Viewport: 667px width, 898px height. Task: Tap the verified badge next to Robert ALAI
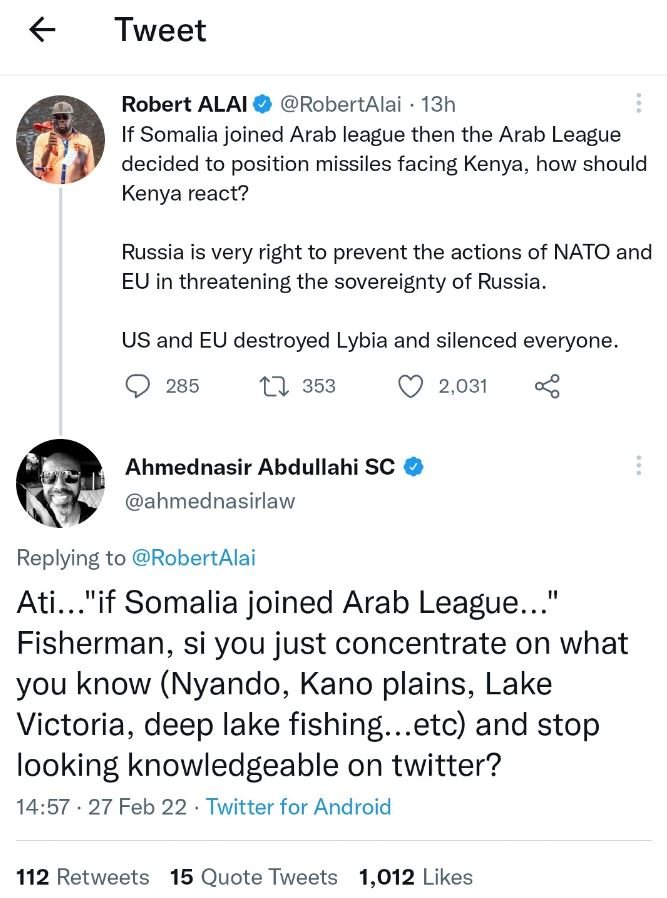click(261, 103)
